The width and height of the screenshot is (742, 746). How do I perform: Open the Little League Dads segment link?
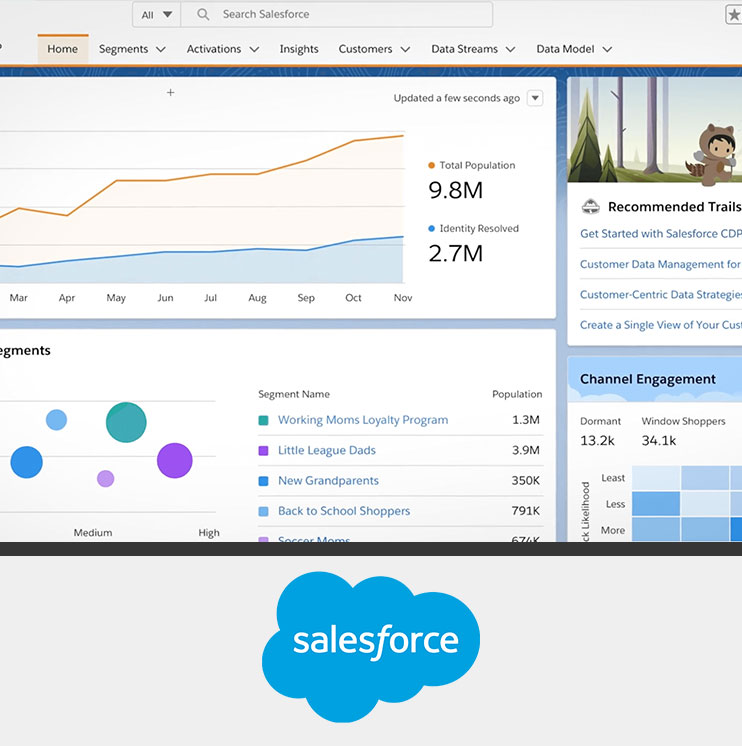[326, 450]
